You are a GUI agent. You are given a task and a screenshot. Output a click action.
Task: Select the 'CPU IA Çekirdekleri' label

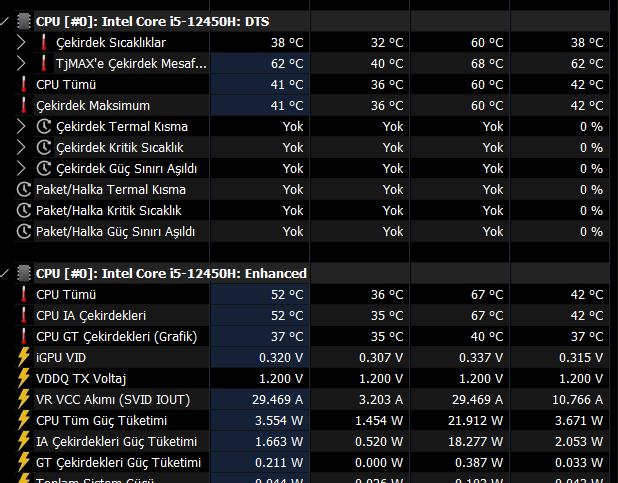click(x=91, y=316)
